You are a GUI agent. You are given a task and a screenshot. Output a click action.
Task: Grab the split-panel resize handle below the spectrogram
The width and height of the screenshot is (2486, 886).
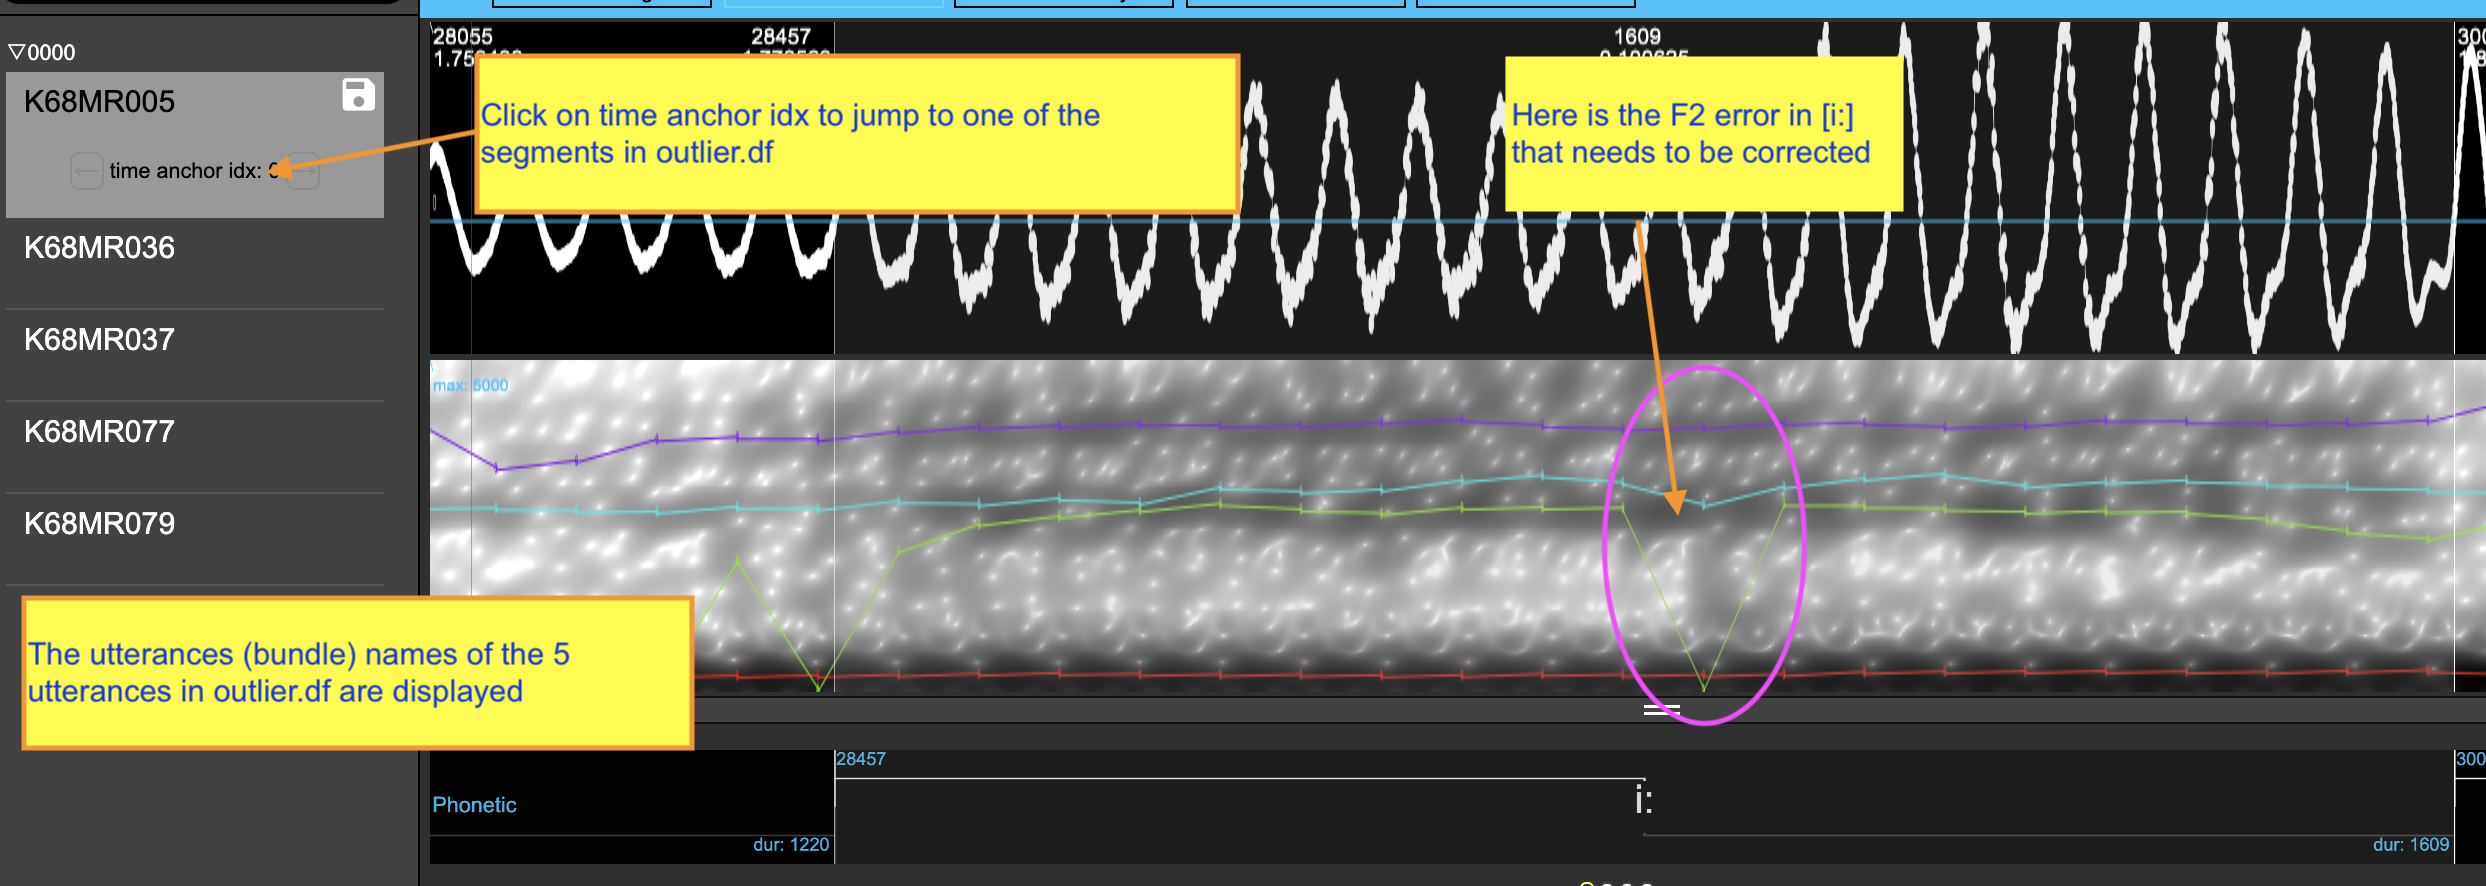click(1661, 710)
